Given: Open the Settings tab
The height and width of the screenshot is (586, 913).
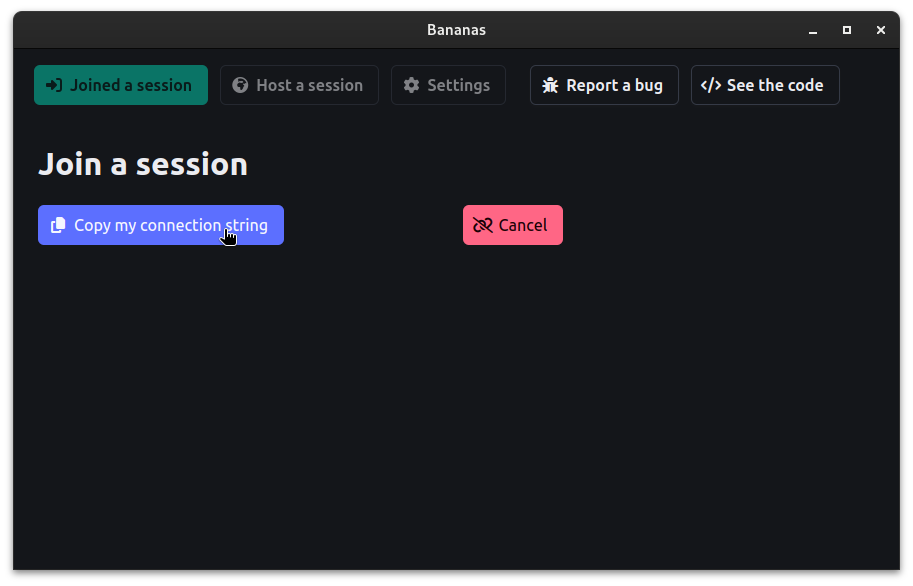Looking at the screenshot, I should pyautogui.click(x=448, y=85).
